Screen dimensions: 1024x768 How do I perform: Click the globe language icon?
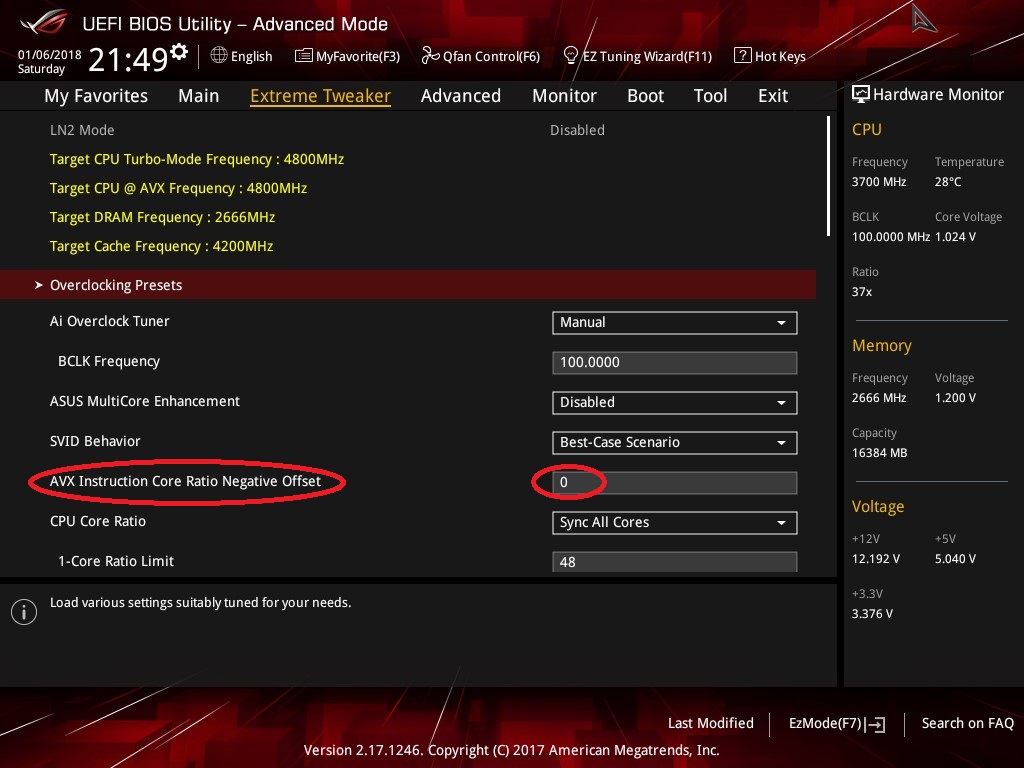click(219, 55)
